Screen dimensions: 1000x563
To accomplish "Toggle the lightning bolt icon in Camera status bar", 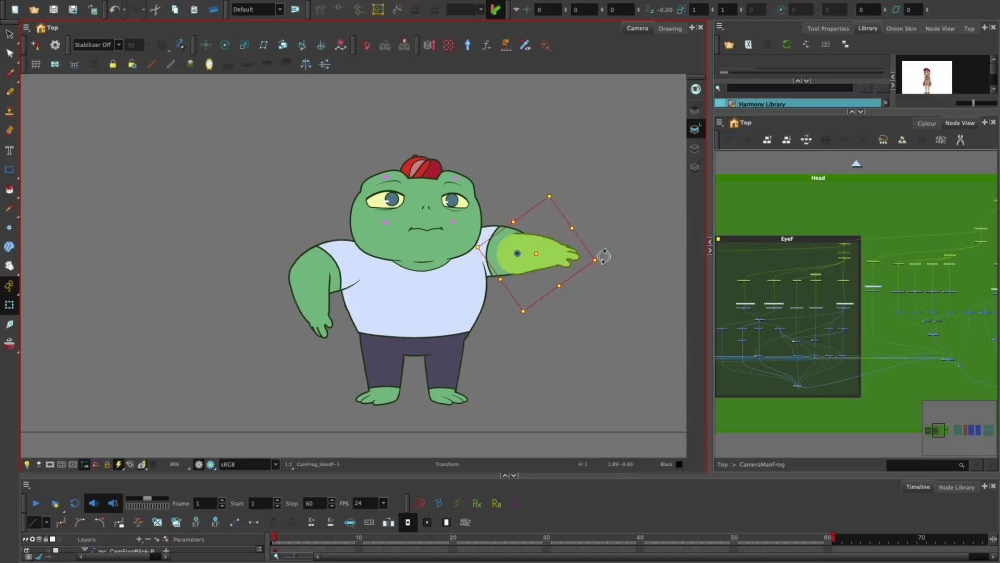I will click(118, 465).
